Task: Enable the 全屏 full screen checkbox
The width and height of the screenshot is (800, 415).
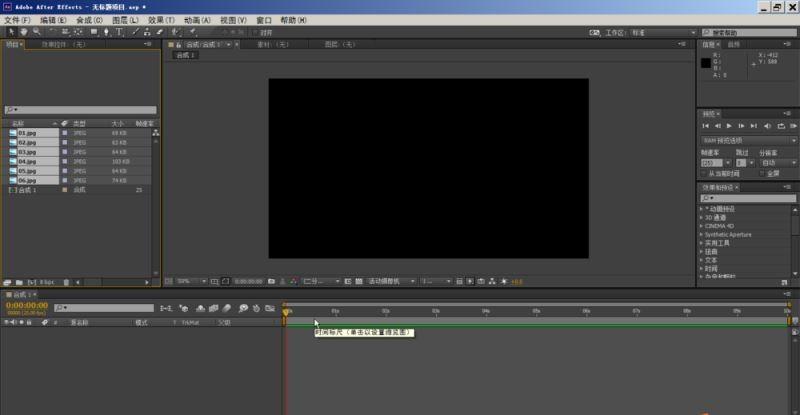Action: [x=763, y=173]
